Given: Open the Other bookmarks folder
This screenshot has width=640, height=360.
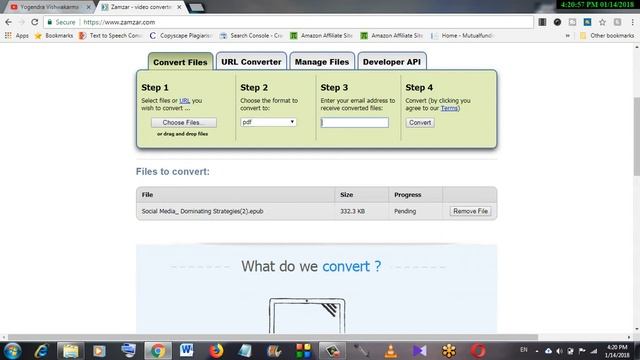Looking at the screenshot, I should [607, 36].
